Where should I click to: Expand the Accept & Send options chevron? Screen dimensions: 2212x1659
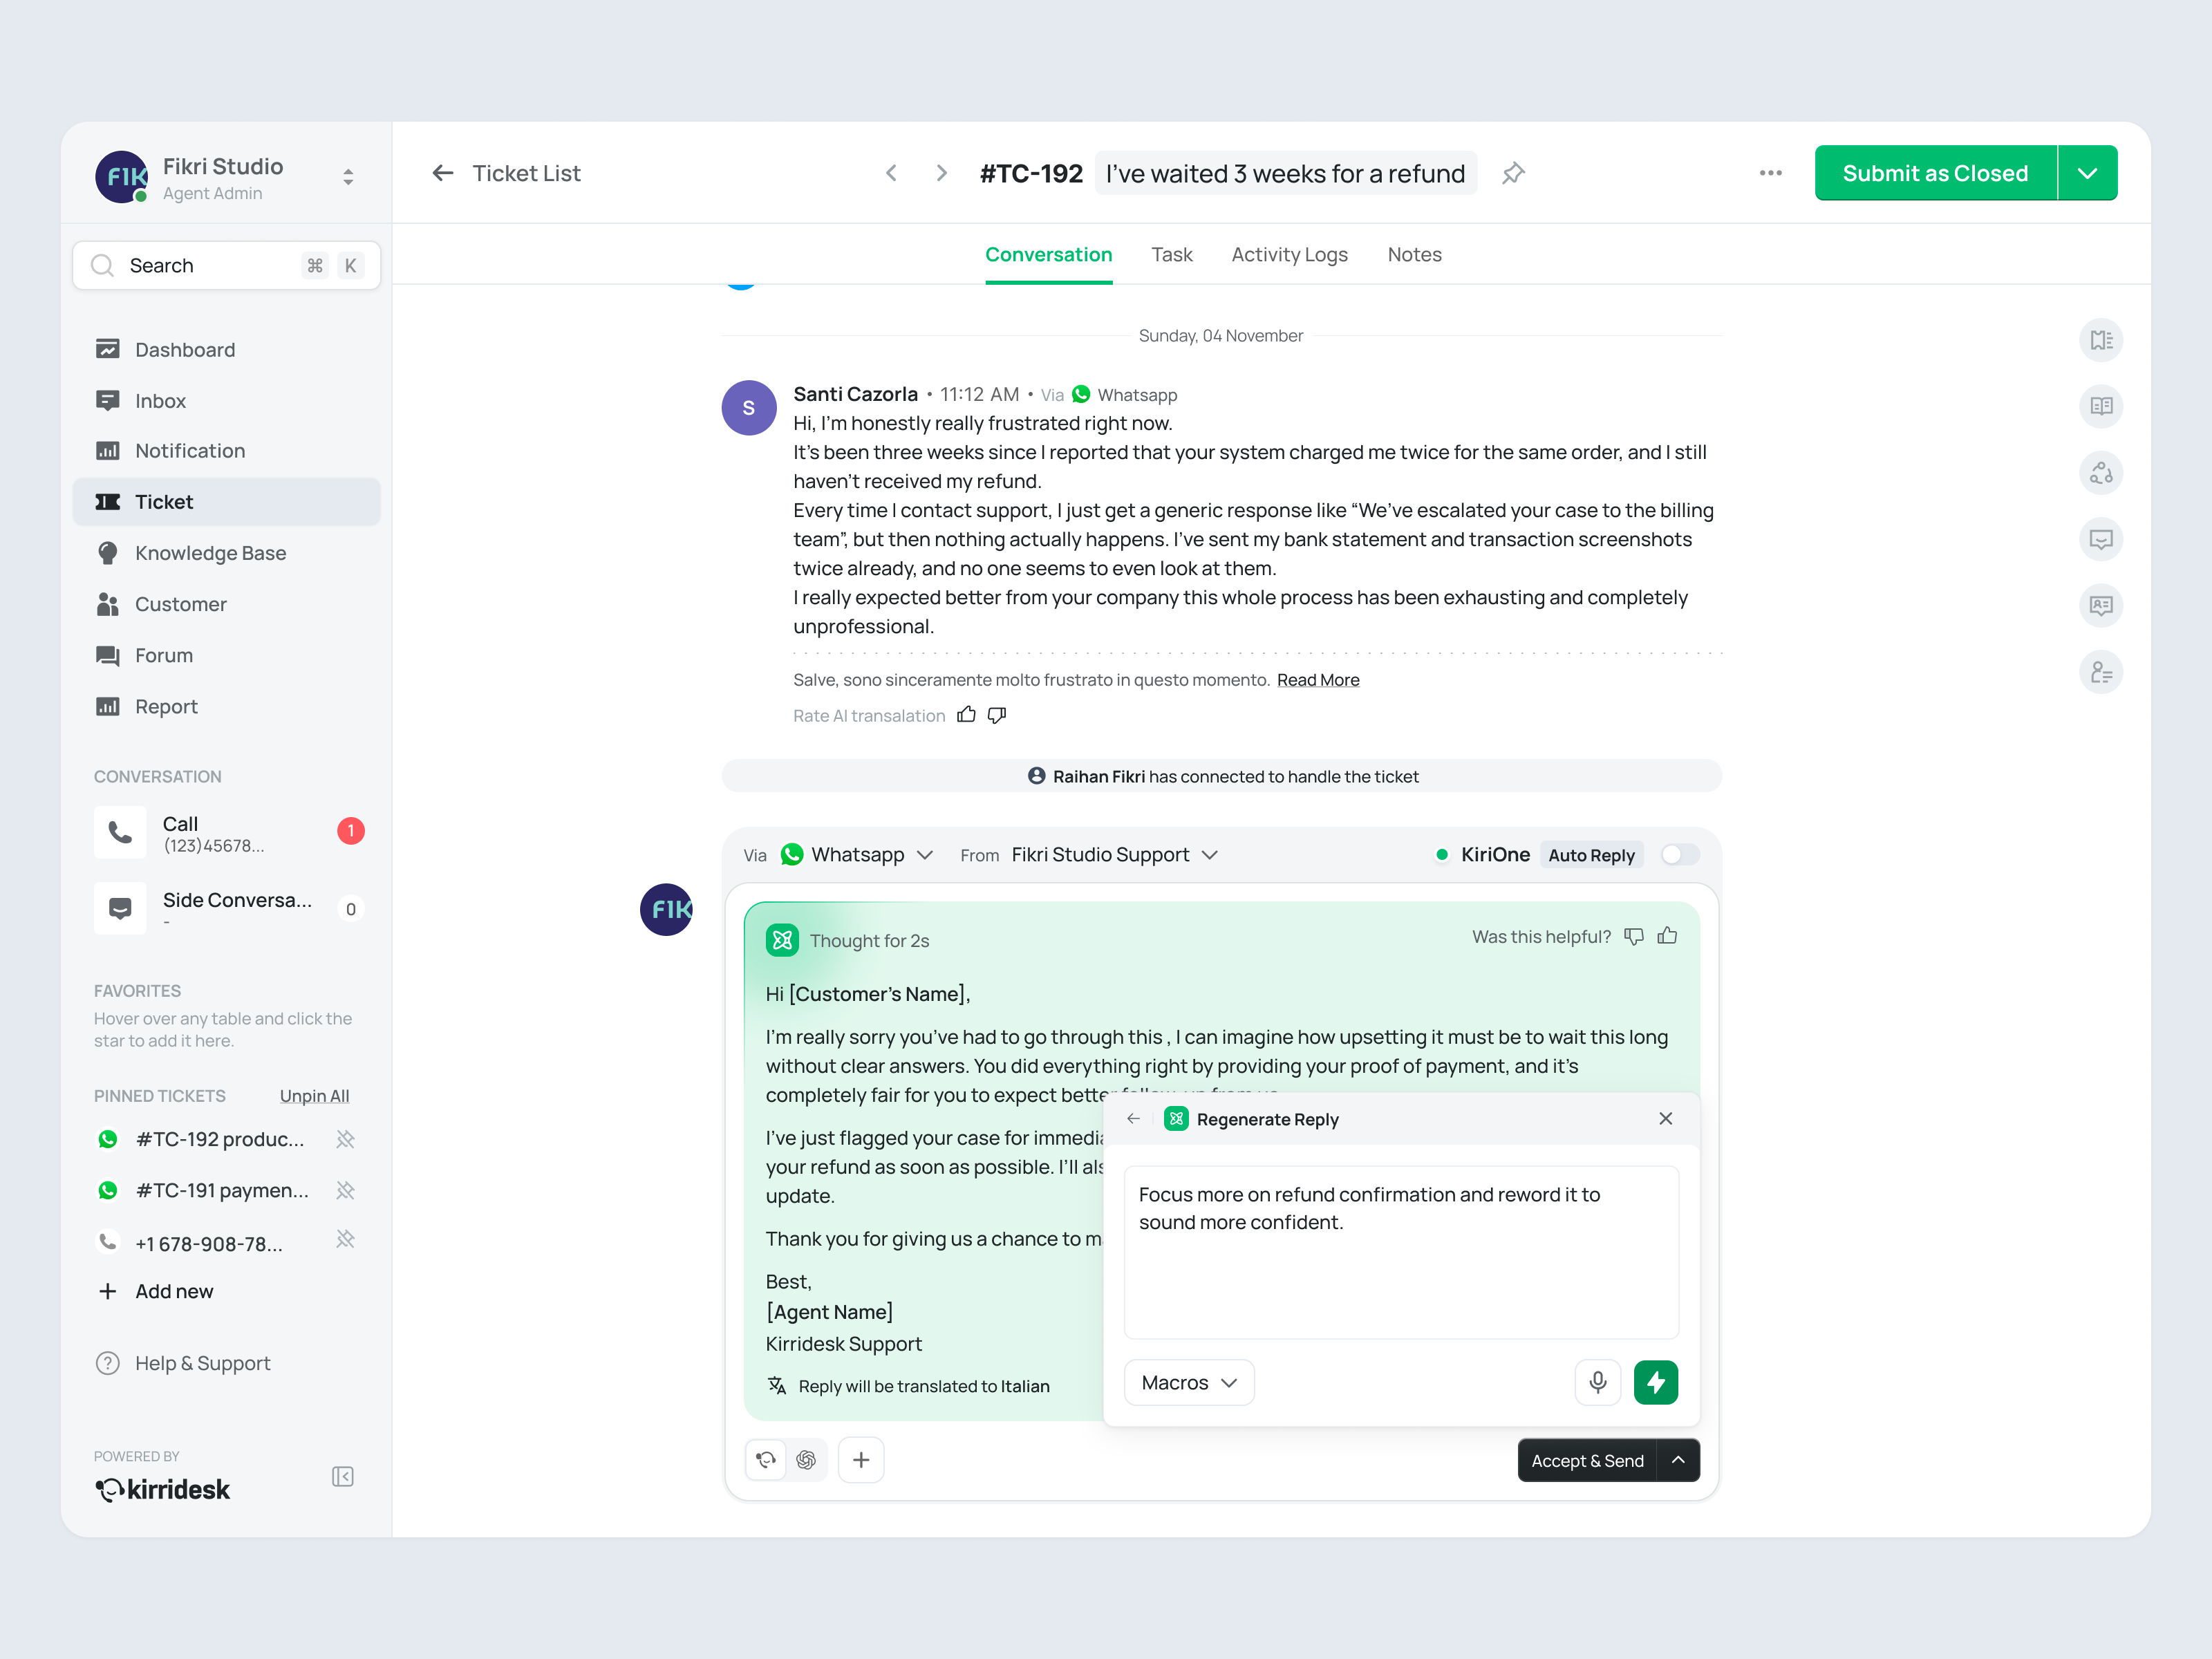(1679, 1460)
